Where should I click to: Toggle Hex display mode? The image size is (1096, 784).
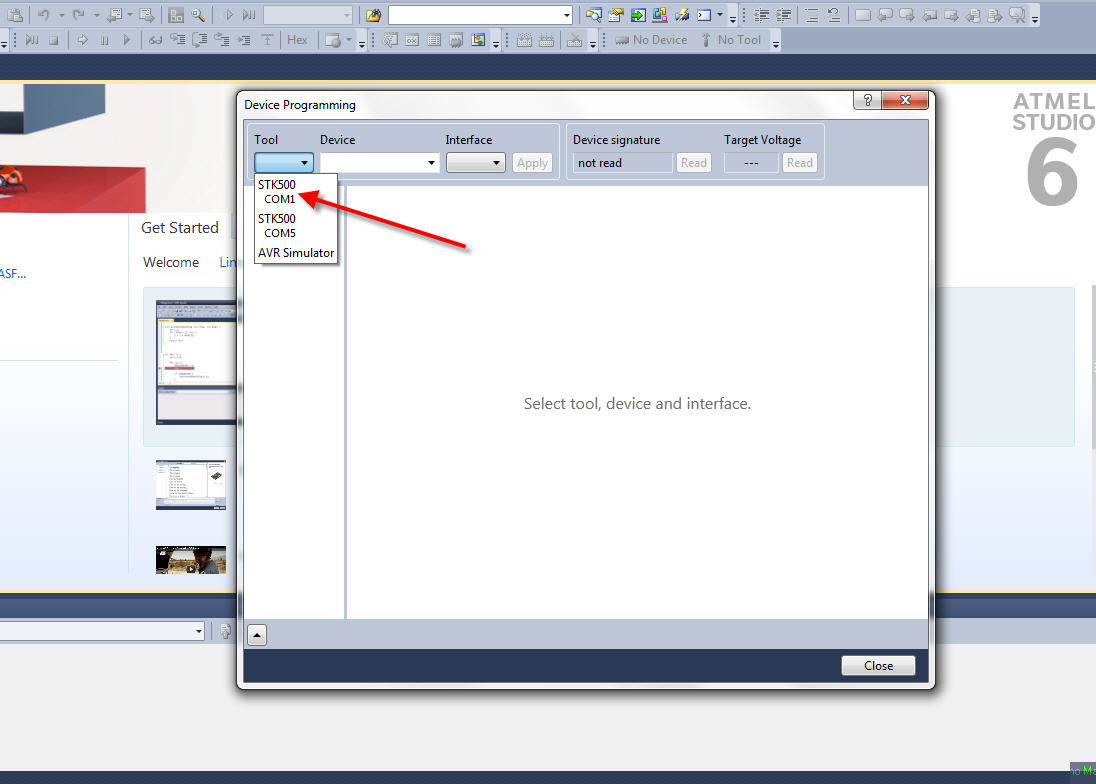pyautogui.click(x=297, y=40)
